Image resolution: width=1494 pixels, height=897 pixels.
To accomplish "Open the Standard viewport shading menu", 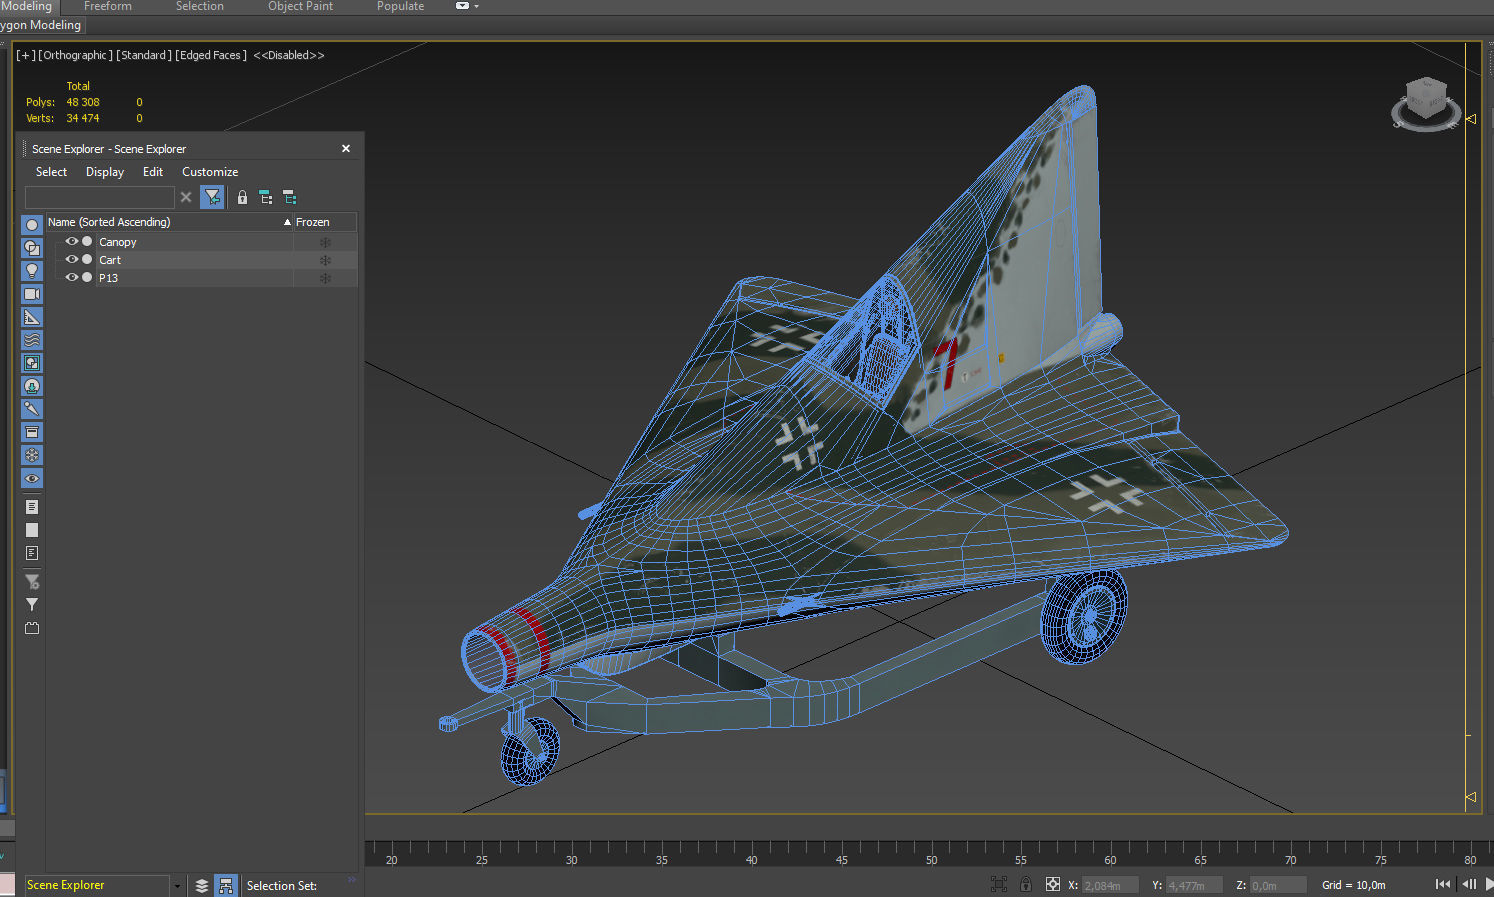I will tap(145, 55).
